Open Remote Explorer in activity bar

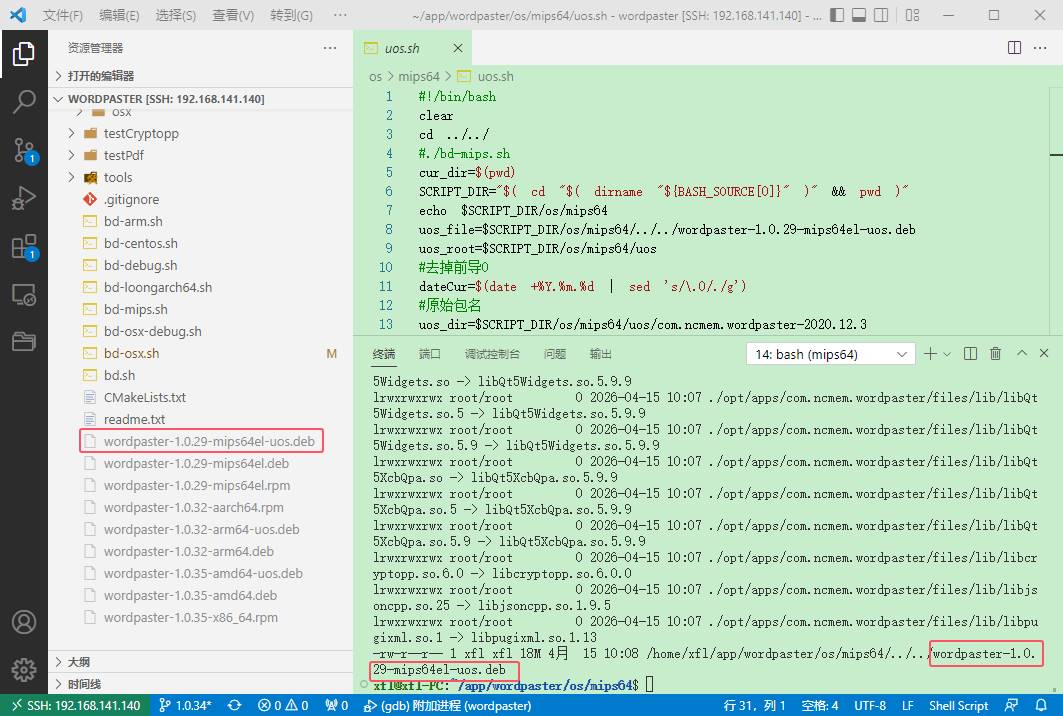pyautogui.click(x=23, y=295)
